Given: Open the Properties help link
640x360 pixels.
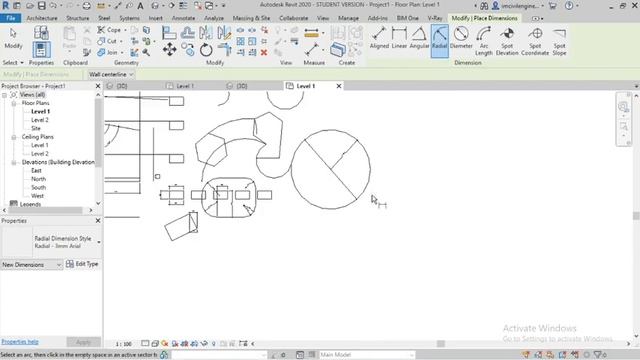Looking at the screenshot, I should 20,342.
